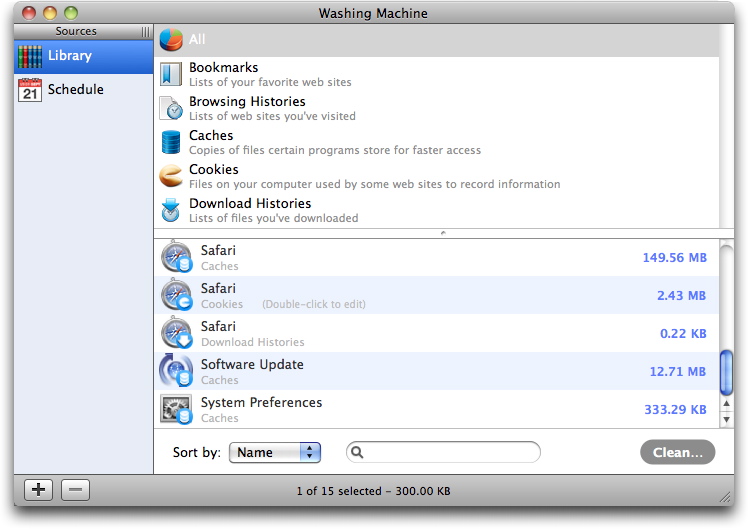The height and width of the screenshot is (529, 748).
Task: Click the Washing Machine window title
Action: pos(373,13)
